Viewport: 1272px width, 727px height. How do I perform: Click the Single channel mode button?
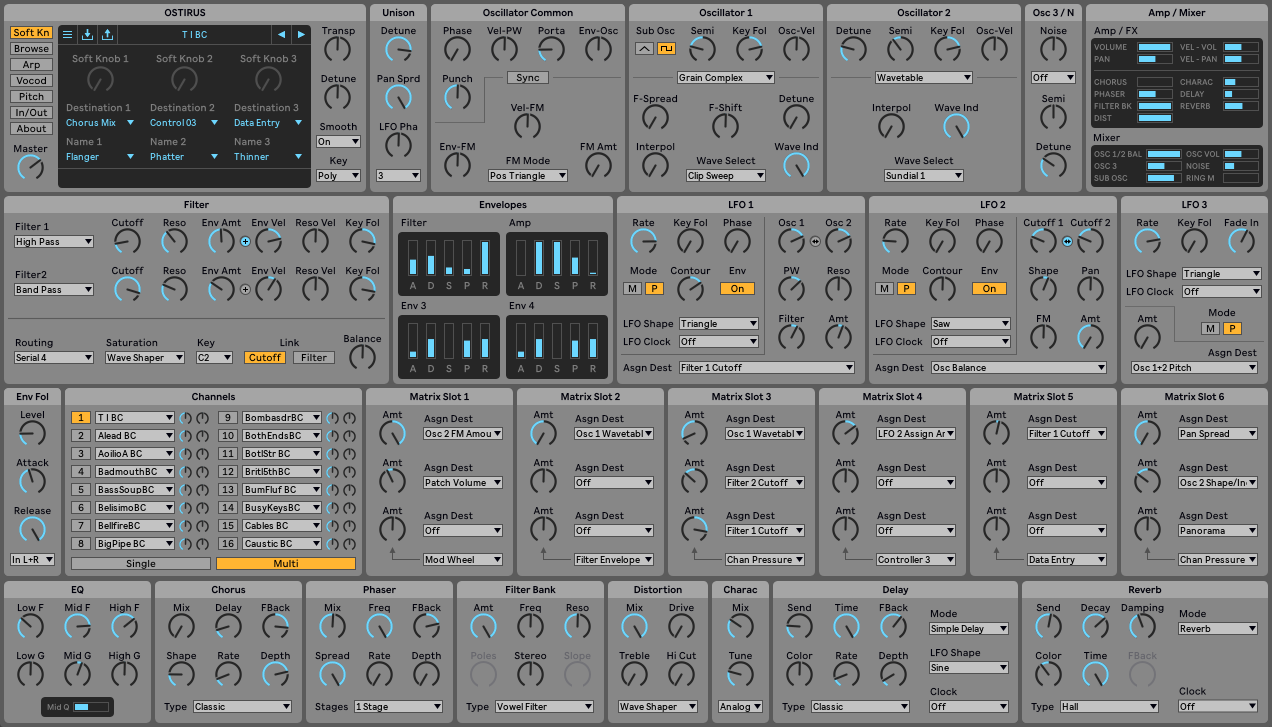[141, 563]
